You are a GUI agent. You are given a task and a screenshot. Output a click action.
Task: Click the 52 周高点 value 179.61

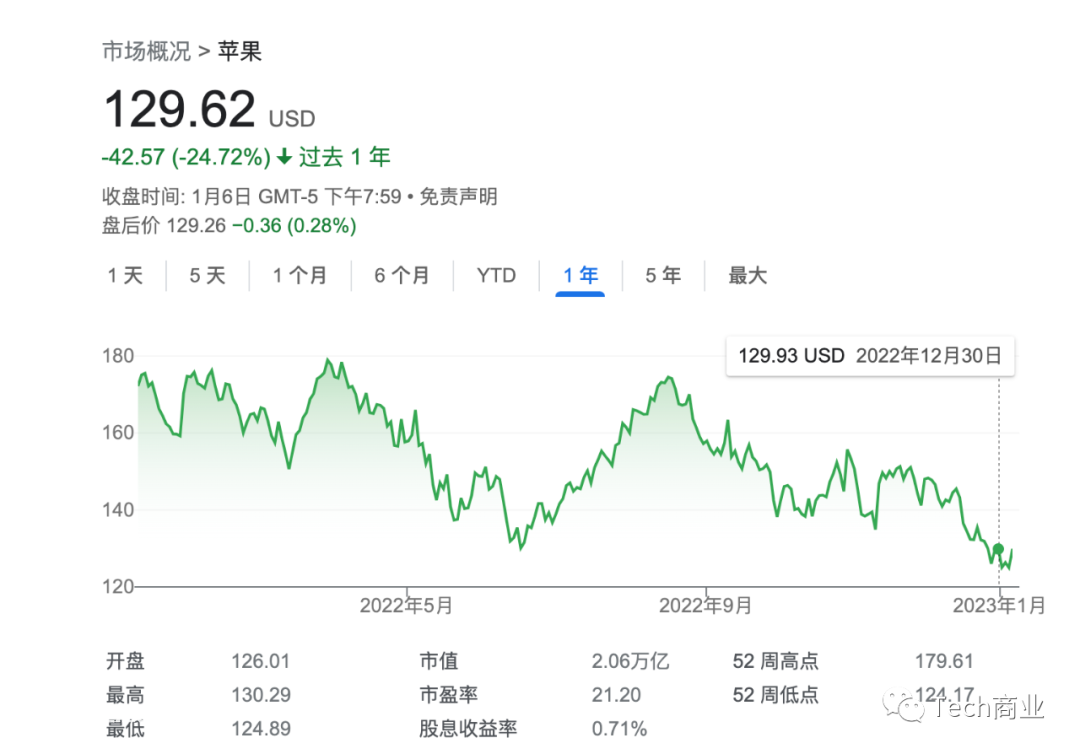point(944,662)
